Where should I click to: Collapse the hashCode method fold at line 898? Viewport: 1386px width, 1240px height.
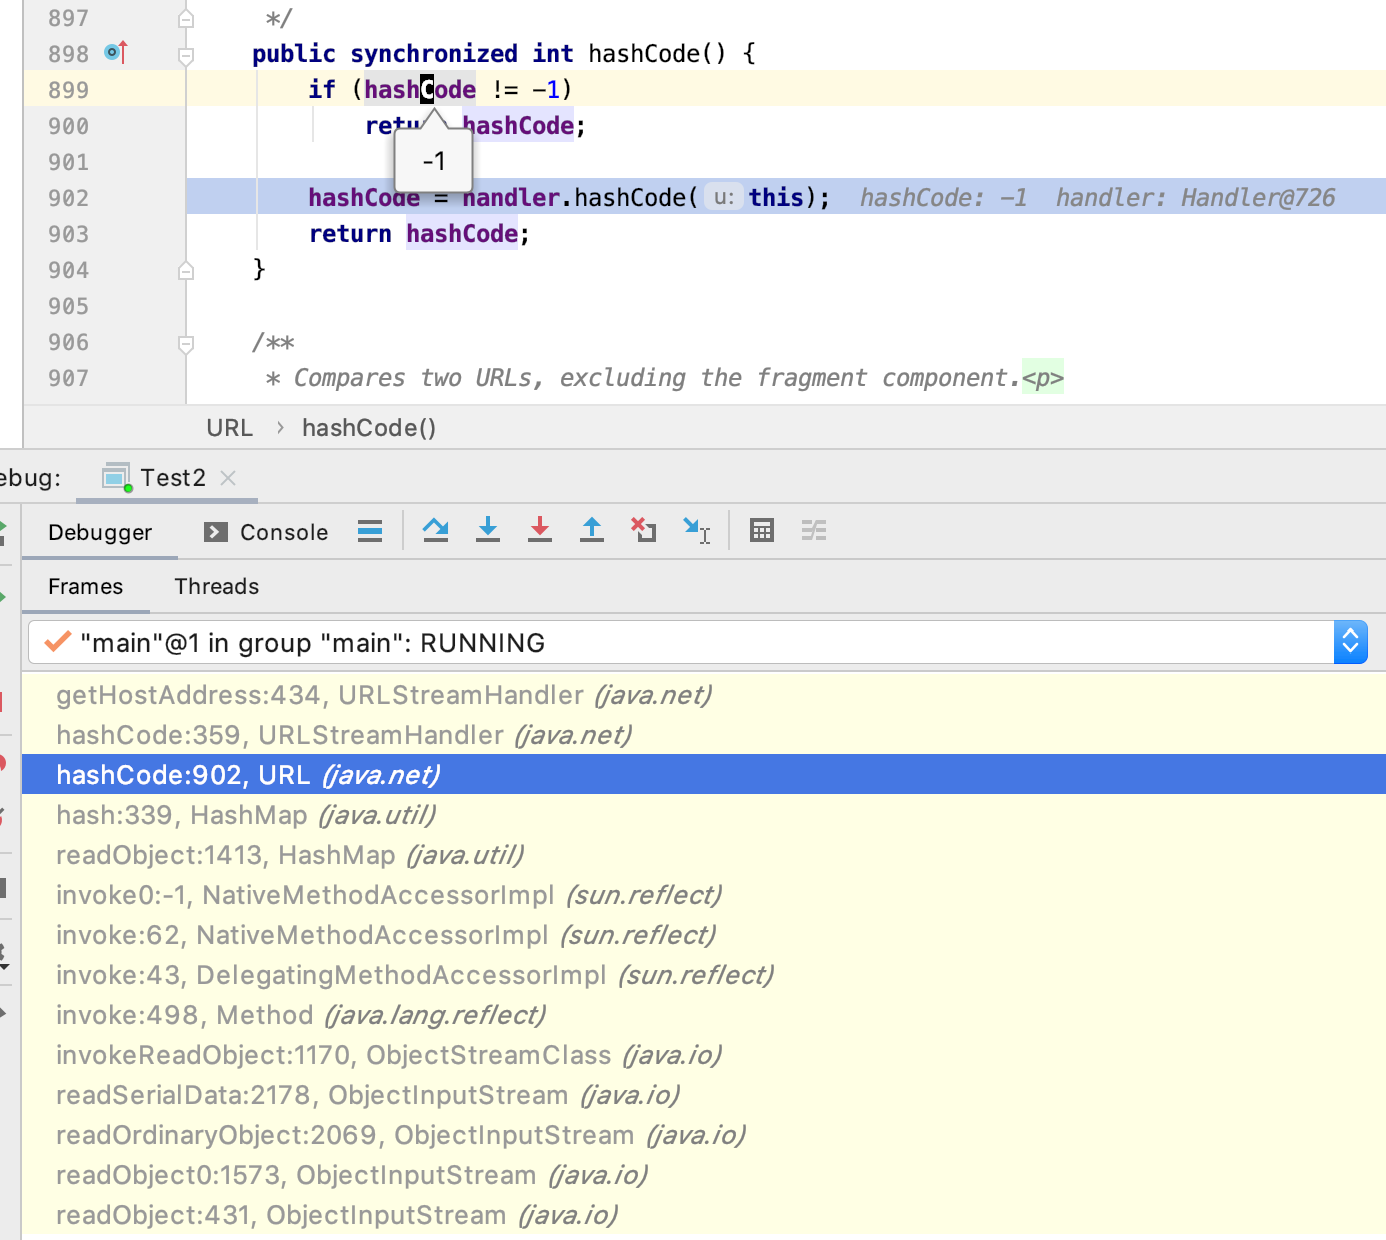[x=186, y=55]
